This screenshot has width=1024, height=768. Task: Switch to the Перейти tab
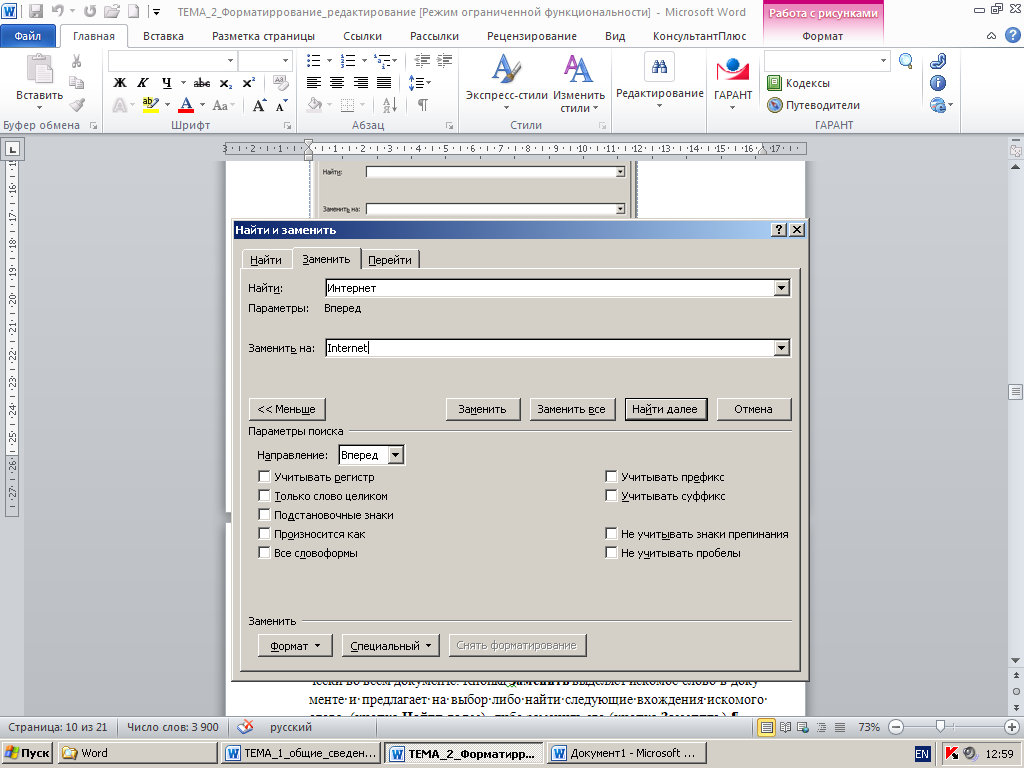pos(390,260)
